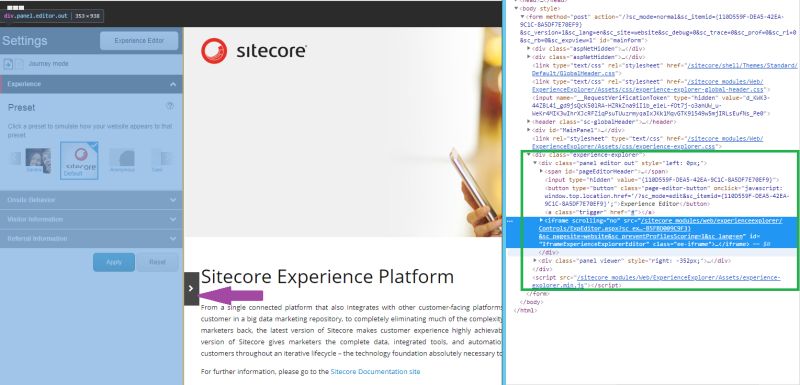Select the Default Sitecore preset thumbnail
Screen dimensions: 800x385
(80, 161)
